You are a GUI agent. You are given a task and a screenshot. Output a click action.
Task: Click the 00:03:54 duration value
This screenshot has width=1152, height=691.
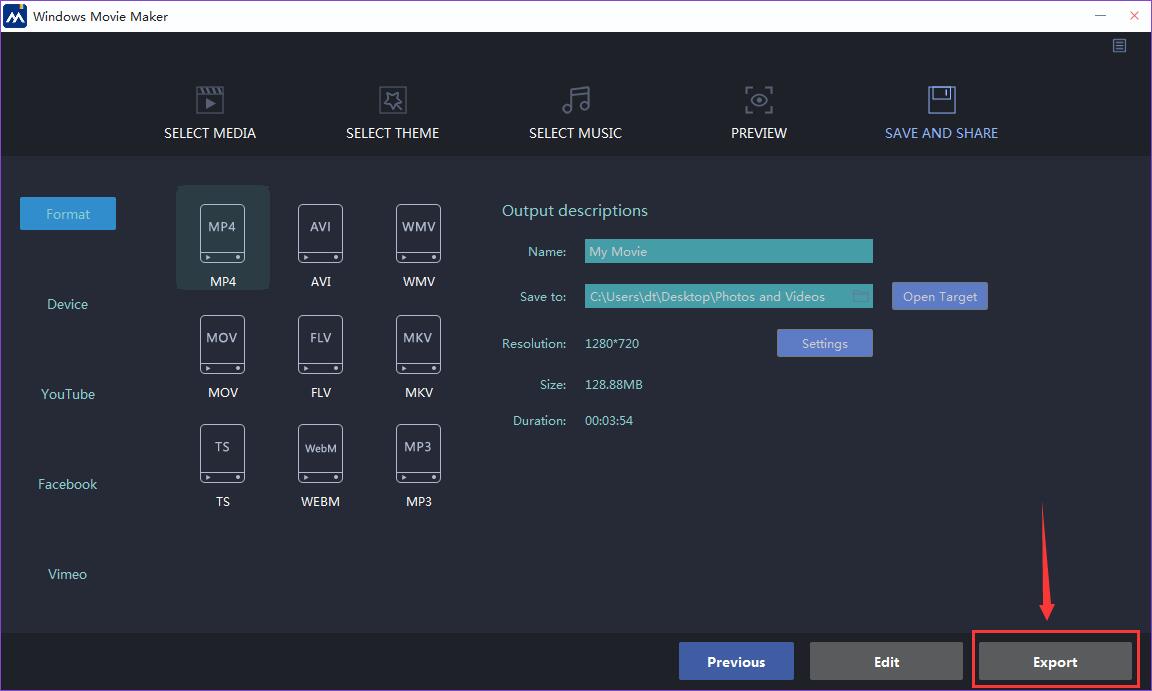(609, 421)
